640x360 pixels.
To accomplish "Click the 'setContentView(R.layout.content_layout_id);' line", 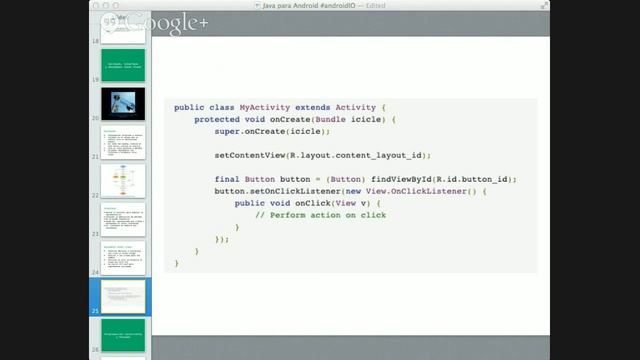I will point(322,156).
